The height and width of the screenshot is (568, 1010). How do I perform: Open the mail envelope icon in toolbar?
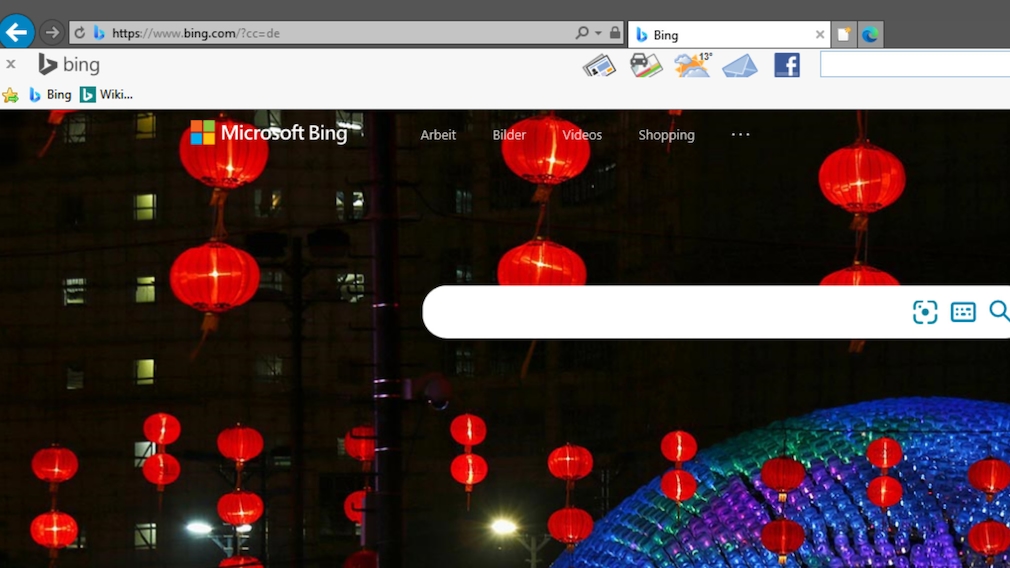click(x=740, y=66)
